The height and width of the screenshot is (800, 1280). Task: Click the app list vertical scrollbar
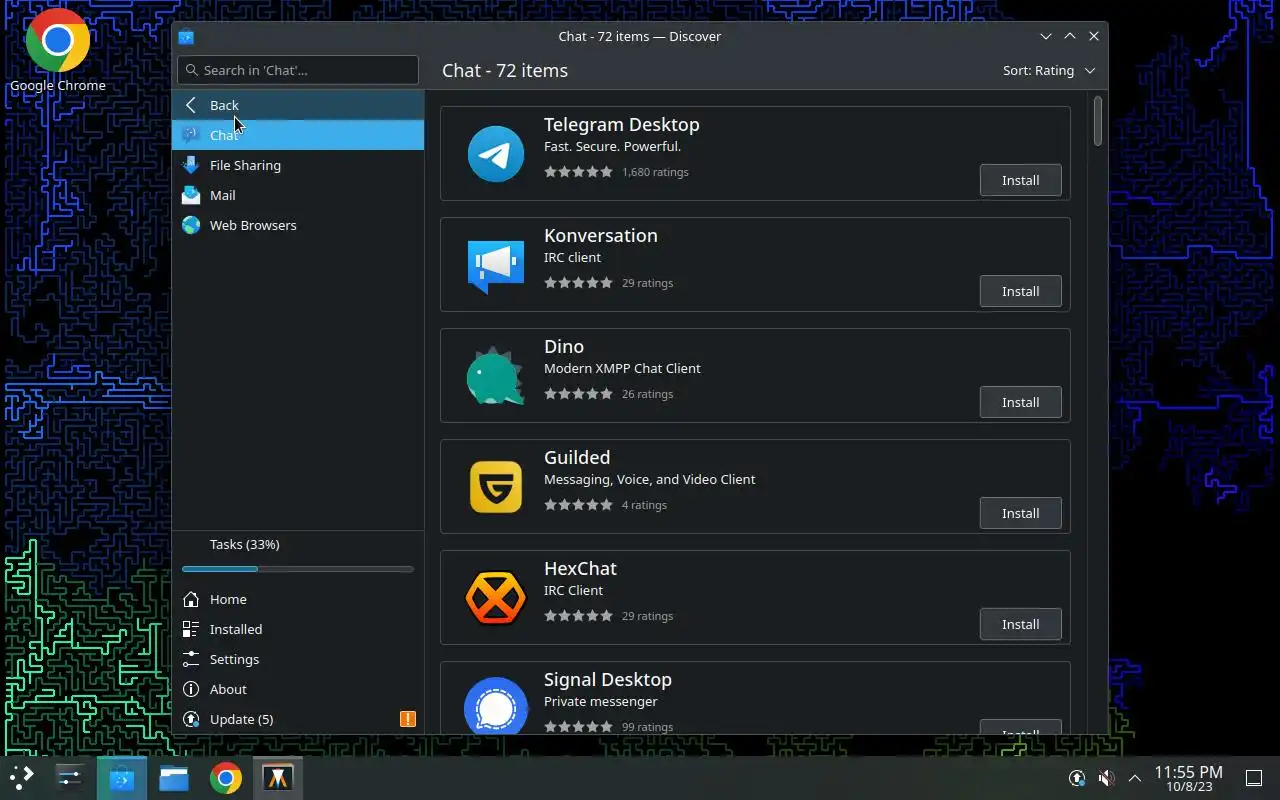tap(1098, 120)
